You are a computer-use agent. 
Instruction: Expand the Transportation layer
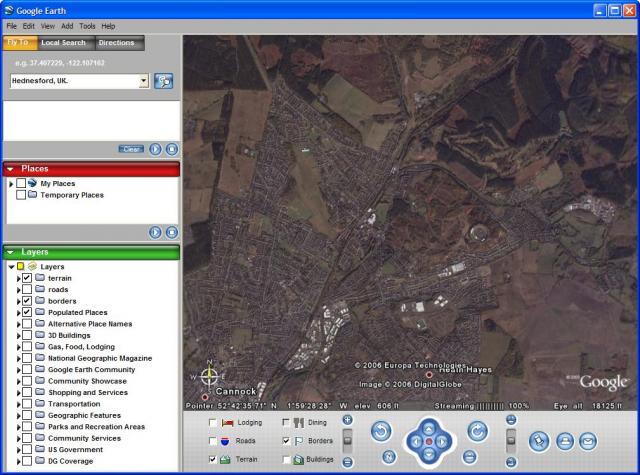tap(18, 404)
